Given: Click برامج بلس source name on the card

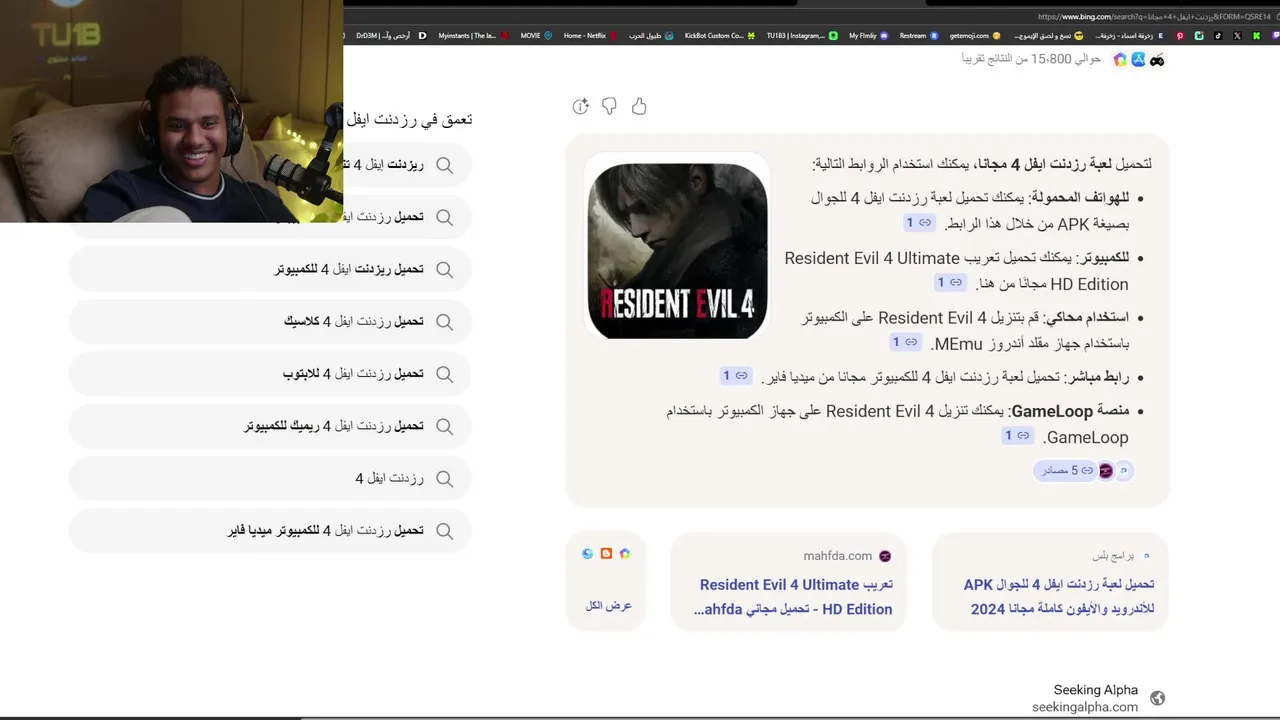Looking at the screenshot, I should tap(1113, 556).
